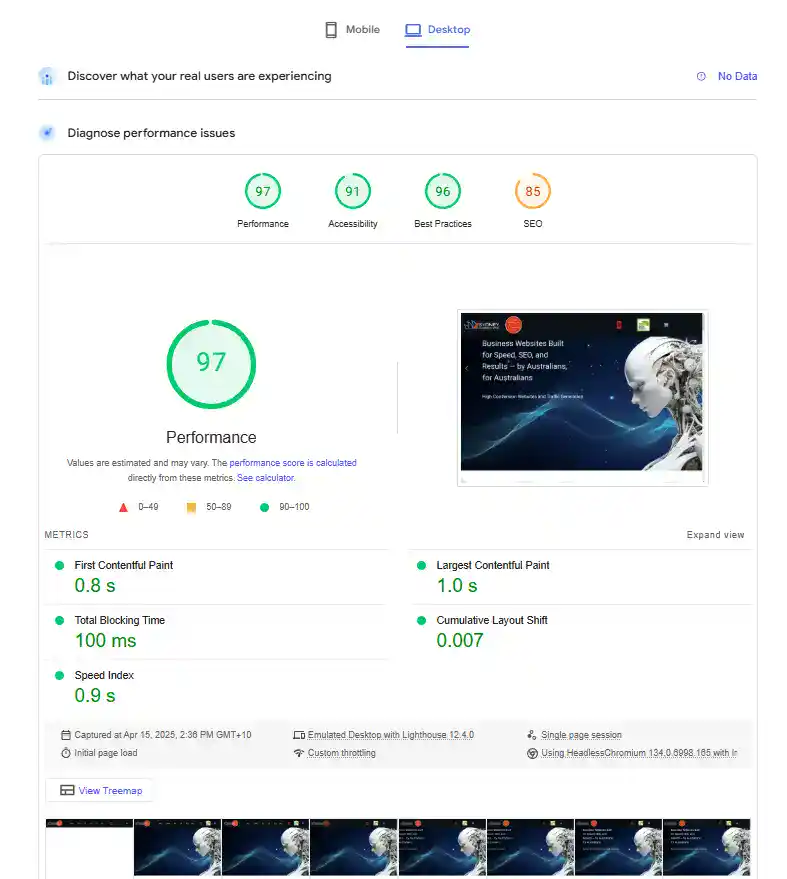Click the Chrome icon beside HeadlessChromium
Screen dimensions: 787x879
coord(532,753)
